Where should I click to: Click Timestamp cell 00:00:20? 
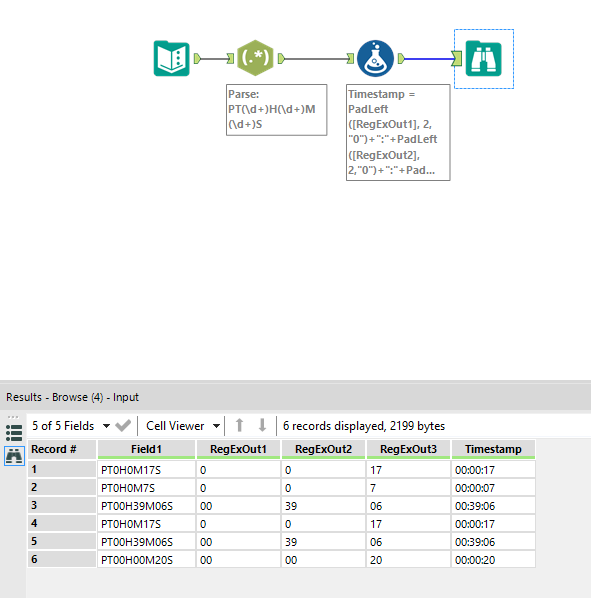pos(493,560)
